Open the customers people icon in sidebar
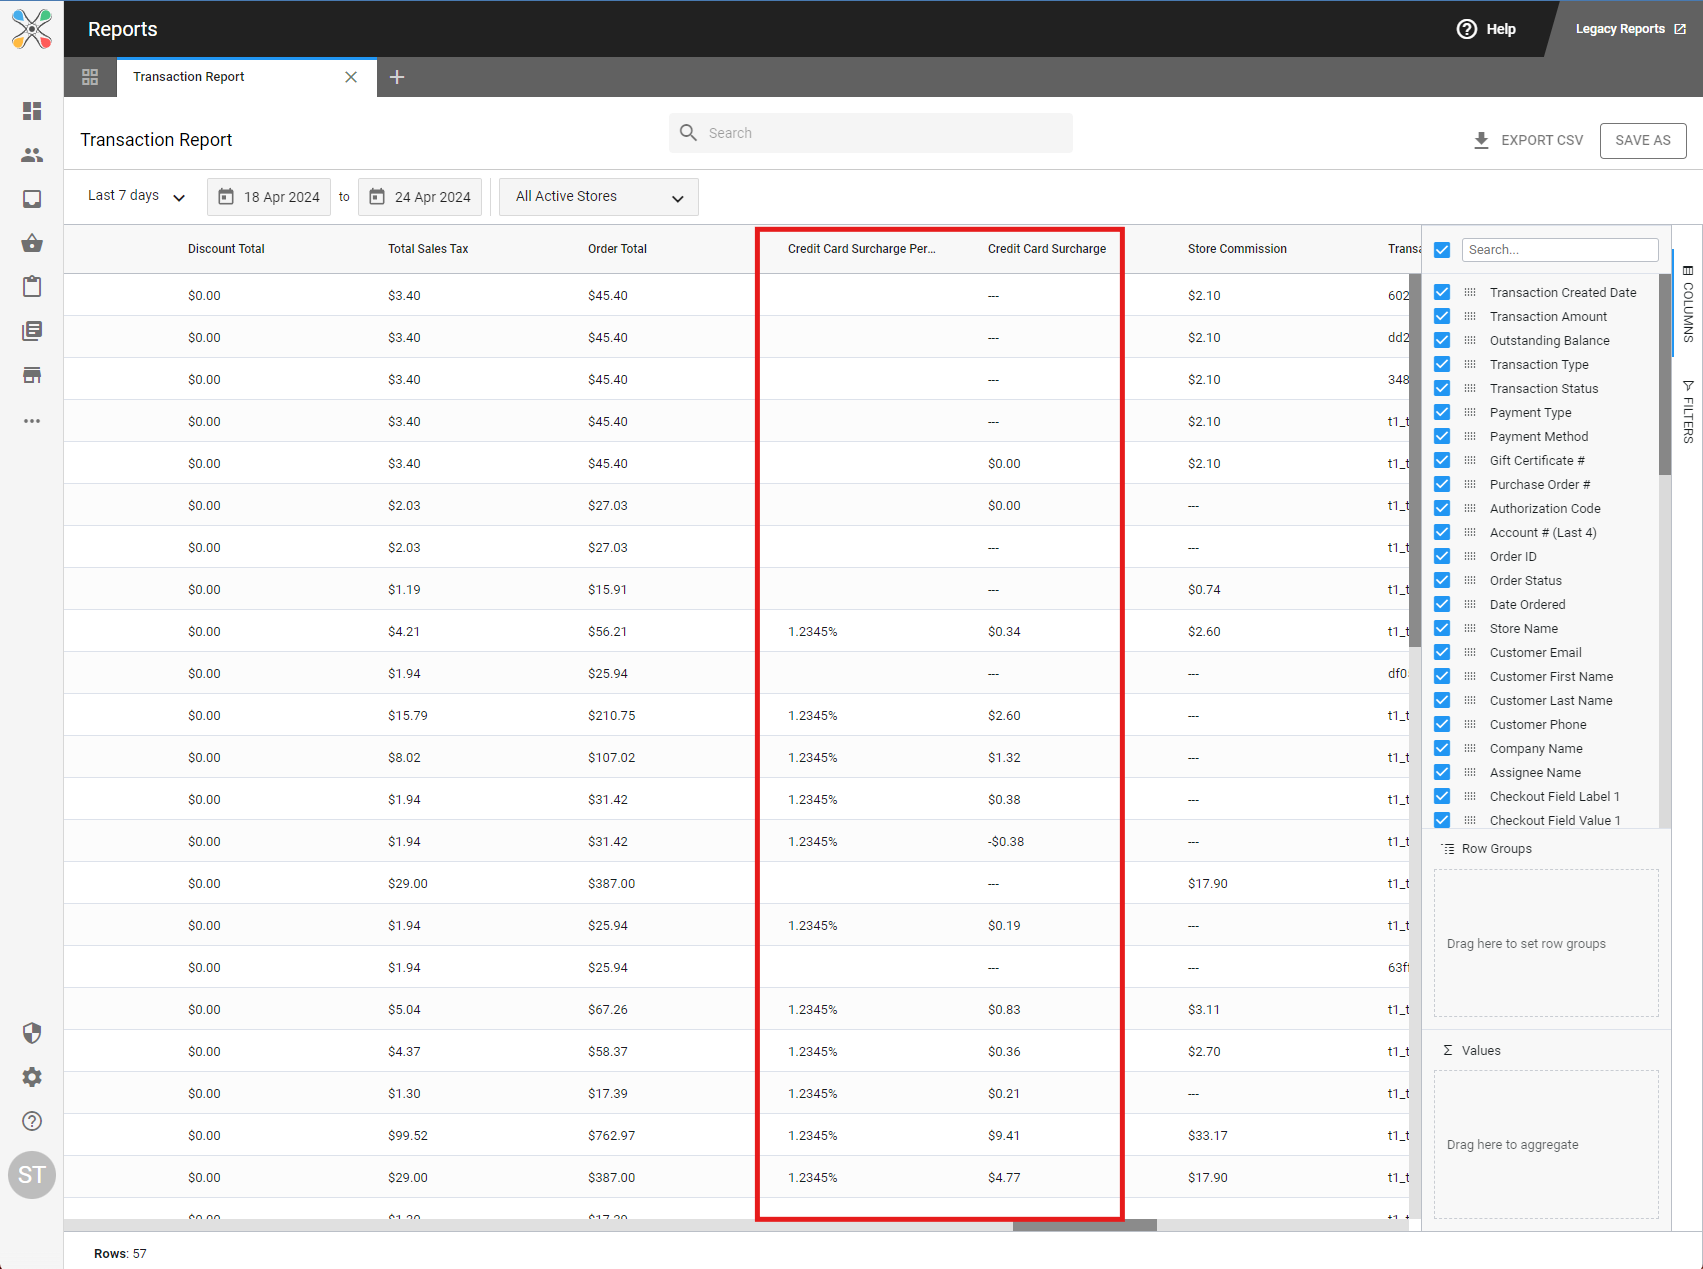 point(32,155)
